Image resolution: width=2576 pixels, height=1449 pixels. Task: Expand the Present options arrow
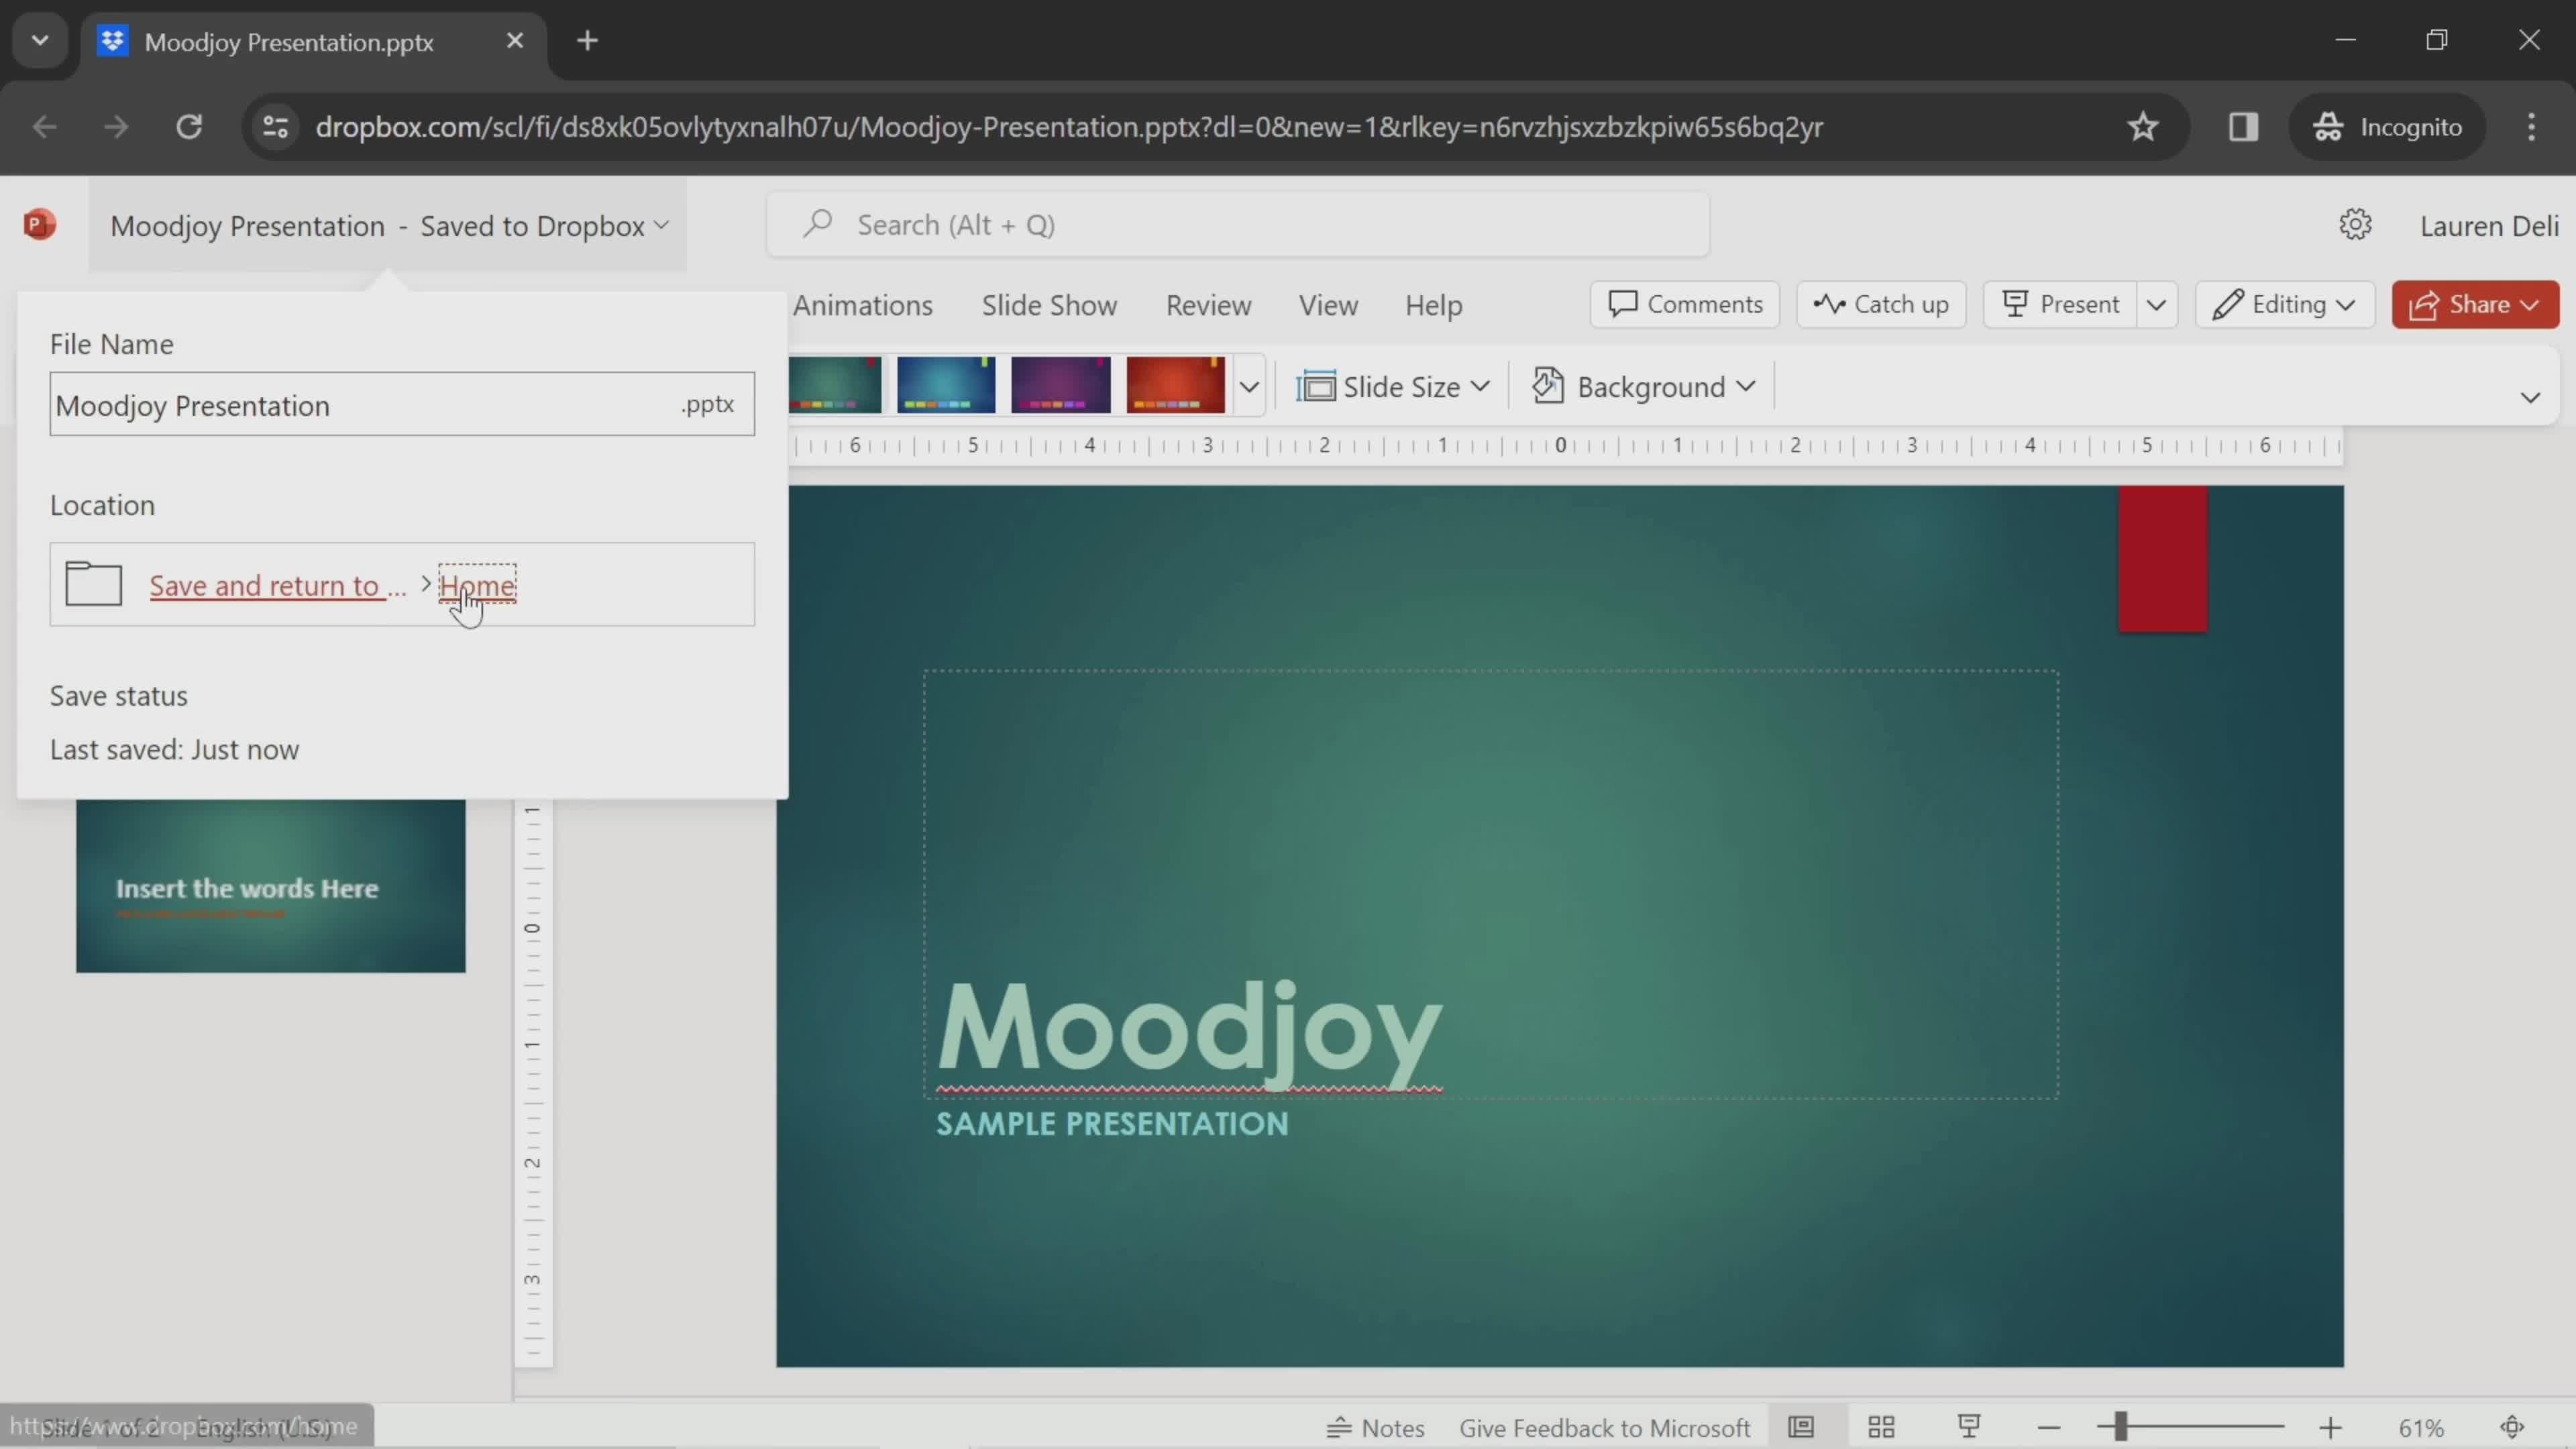click(2156, 304)
